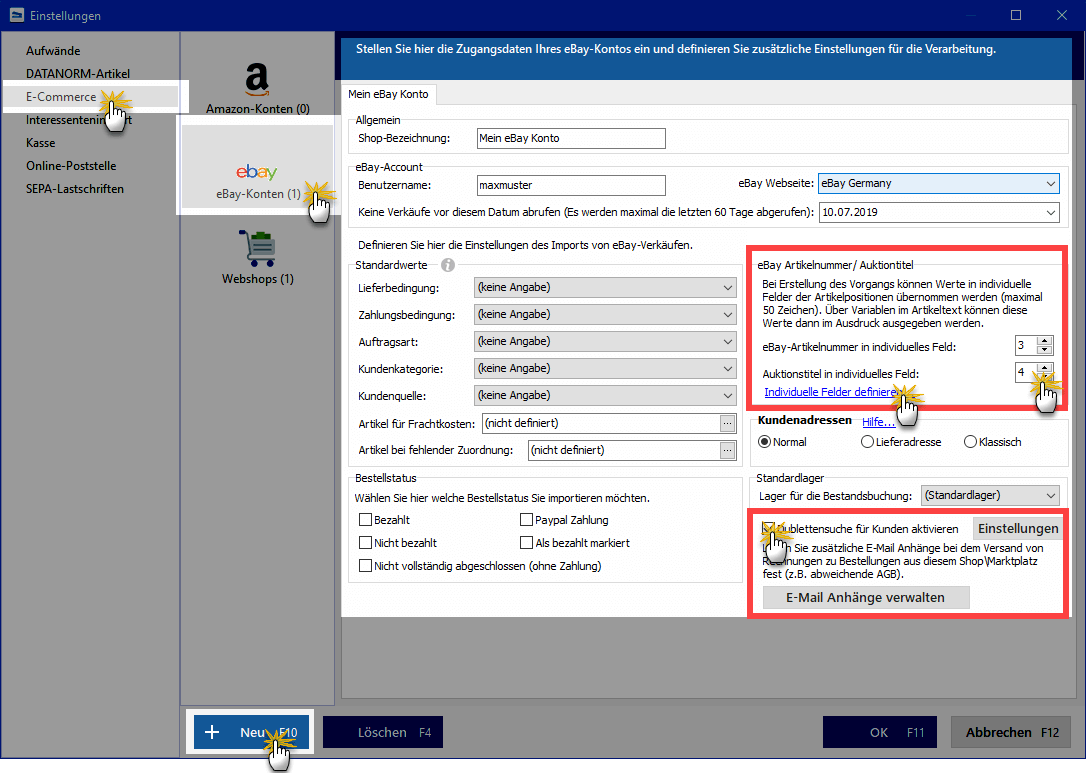
Task: Click the Abbrechen F12 button
Action: point(1011,732)
